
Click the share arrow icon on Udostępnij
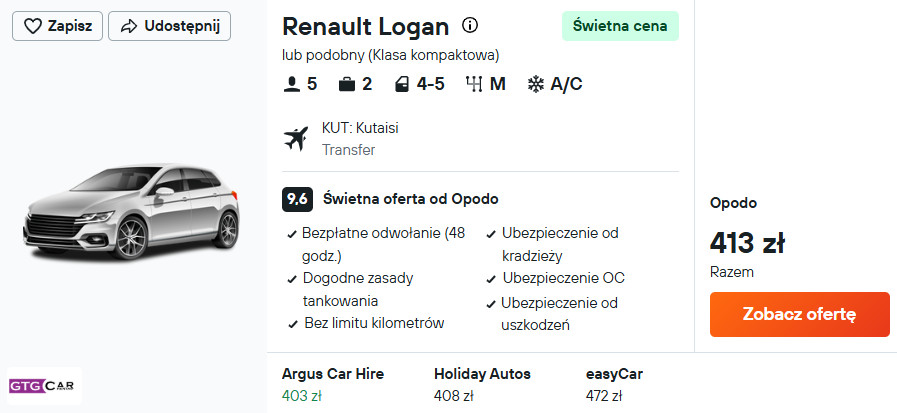(x=128, y=26)
